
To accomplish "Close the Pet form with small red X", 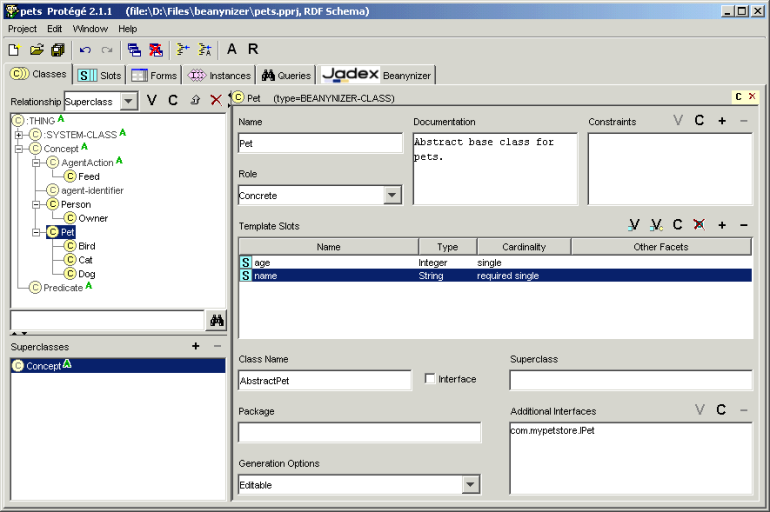I will 752,97.
